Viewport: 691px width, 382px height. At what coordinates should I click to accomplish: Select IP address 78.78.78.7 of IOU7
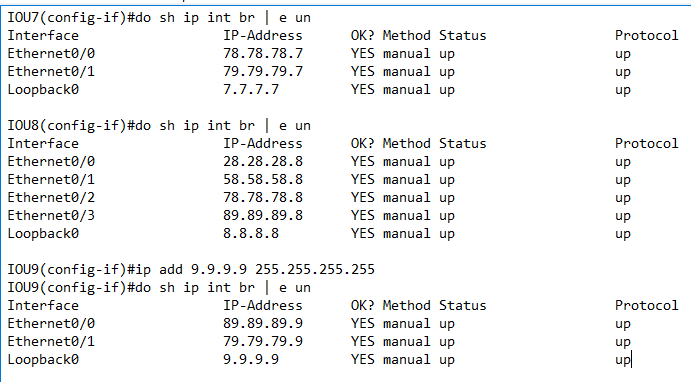263,53
